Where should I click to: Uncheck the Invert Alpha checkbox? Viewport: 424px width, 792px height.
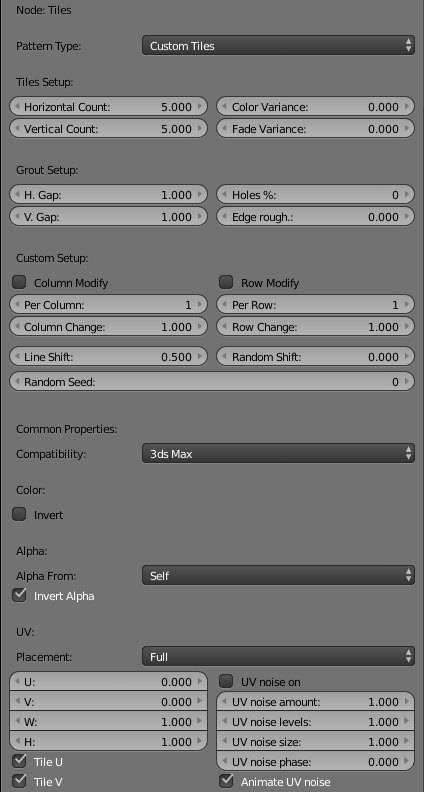click(19, 596)
